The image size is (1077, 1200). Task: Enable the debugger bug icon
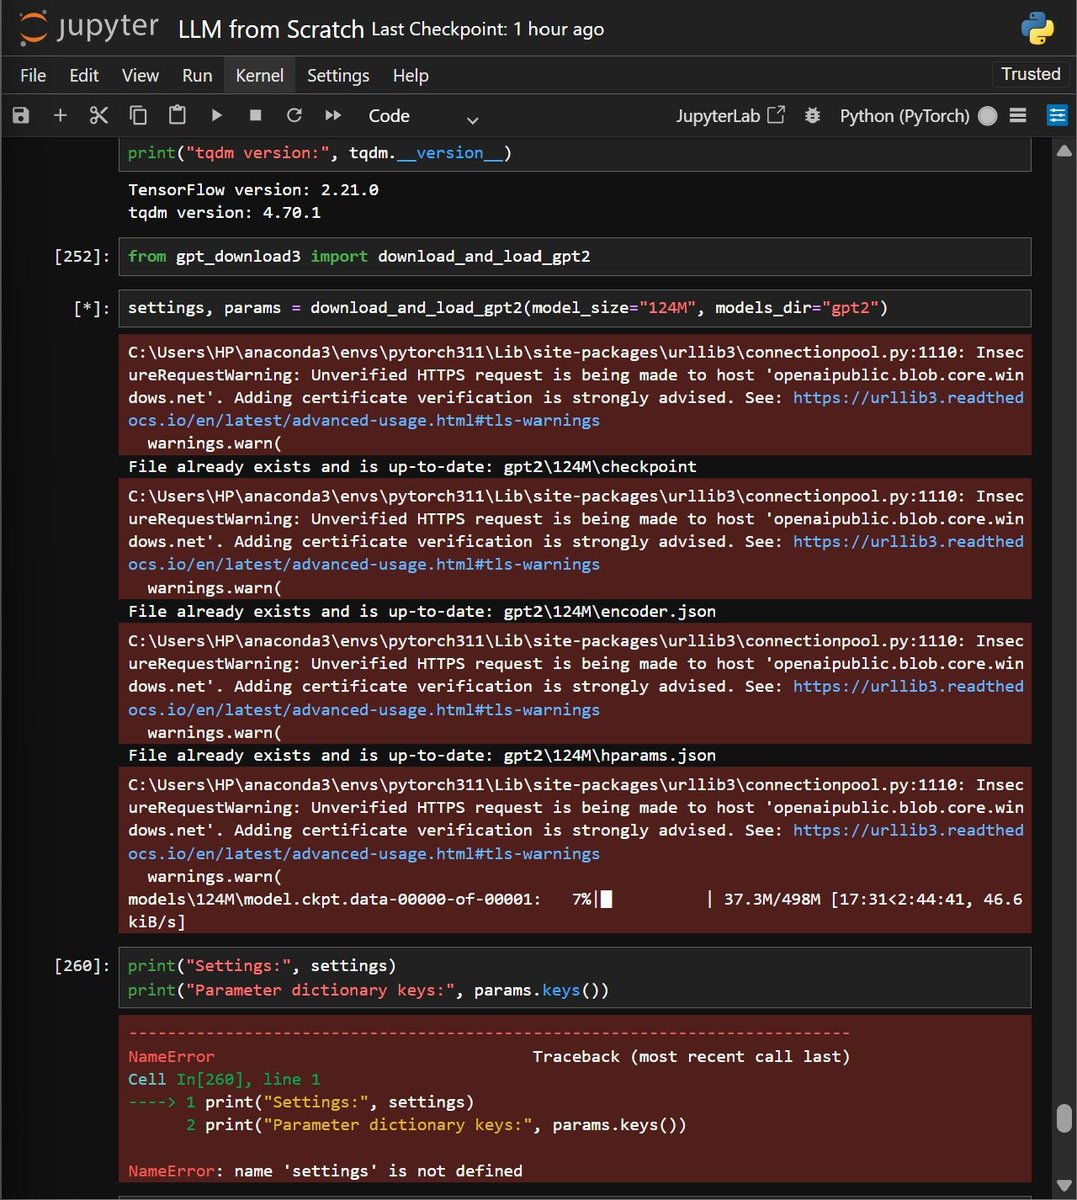click(x=813, y=116)
